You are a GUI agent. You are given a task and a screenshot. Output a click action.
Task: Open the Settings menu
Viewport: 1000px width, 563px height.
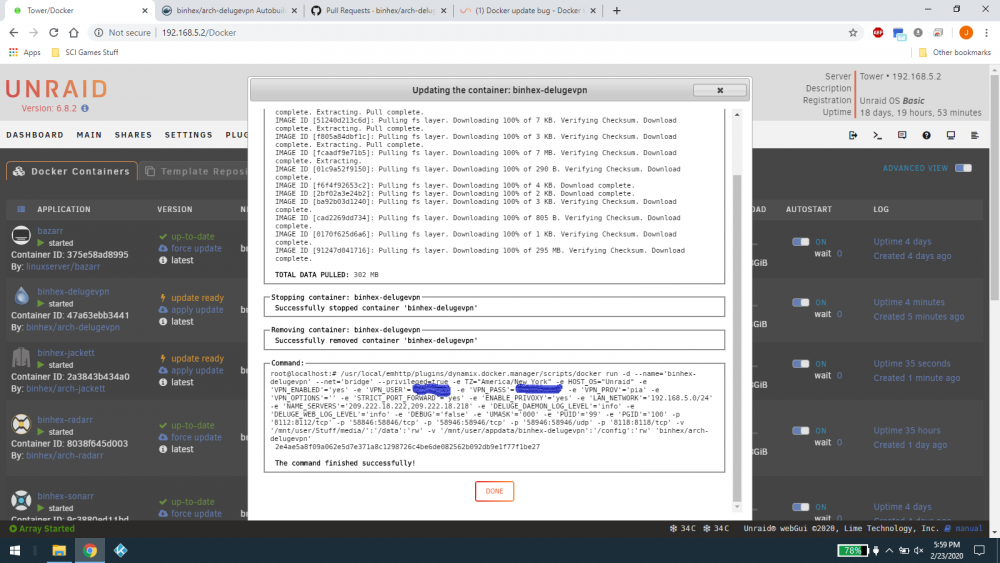(x=188, y=135)
